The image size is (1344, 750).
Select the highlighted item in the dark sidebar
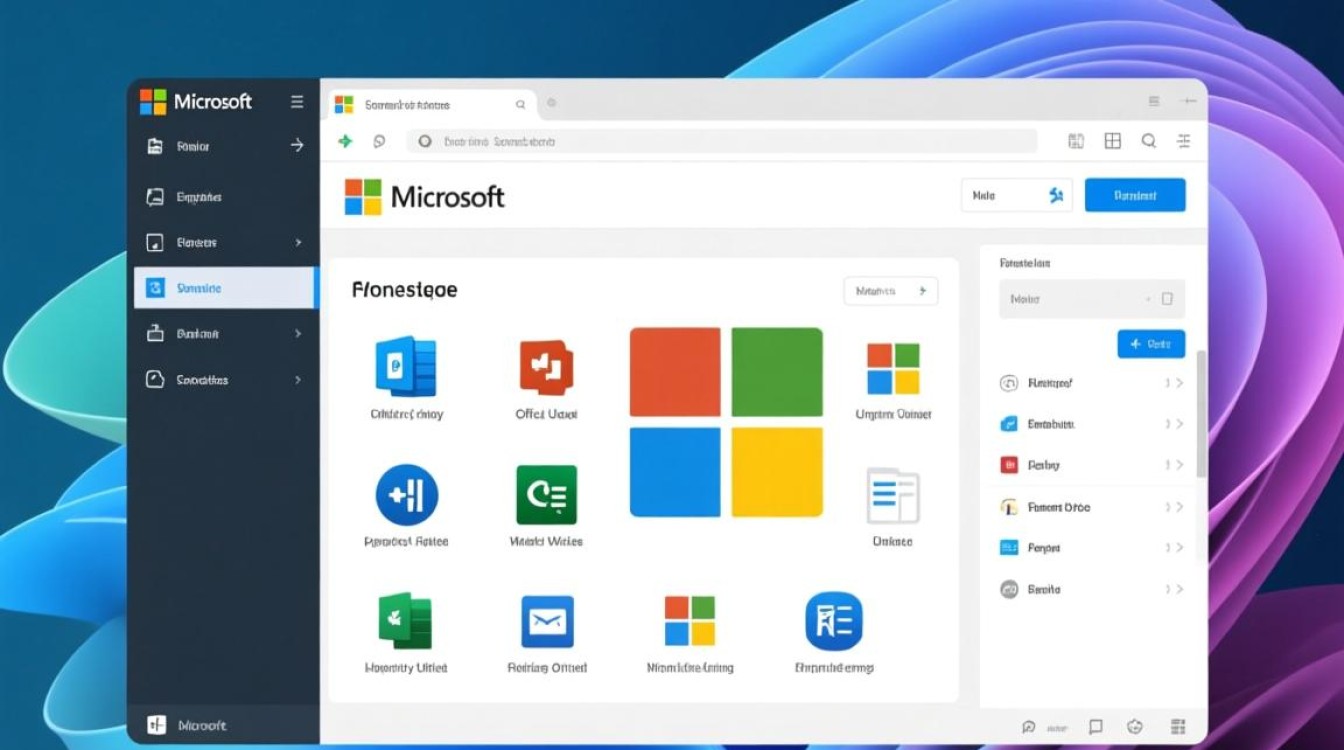tap(225, 288)
